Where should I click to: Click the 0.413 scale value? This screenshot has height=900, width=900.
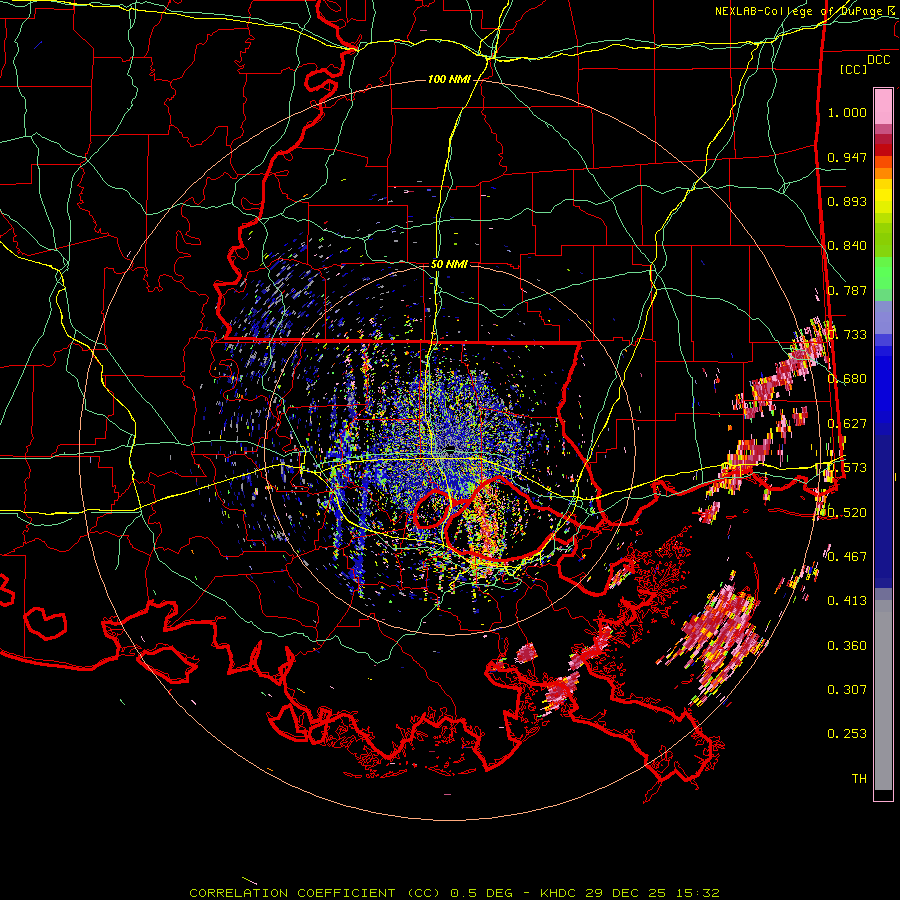click(x=847, y=601)
